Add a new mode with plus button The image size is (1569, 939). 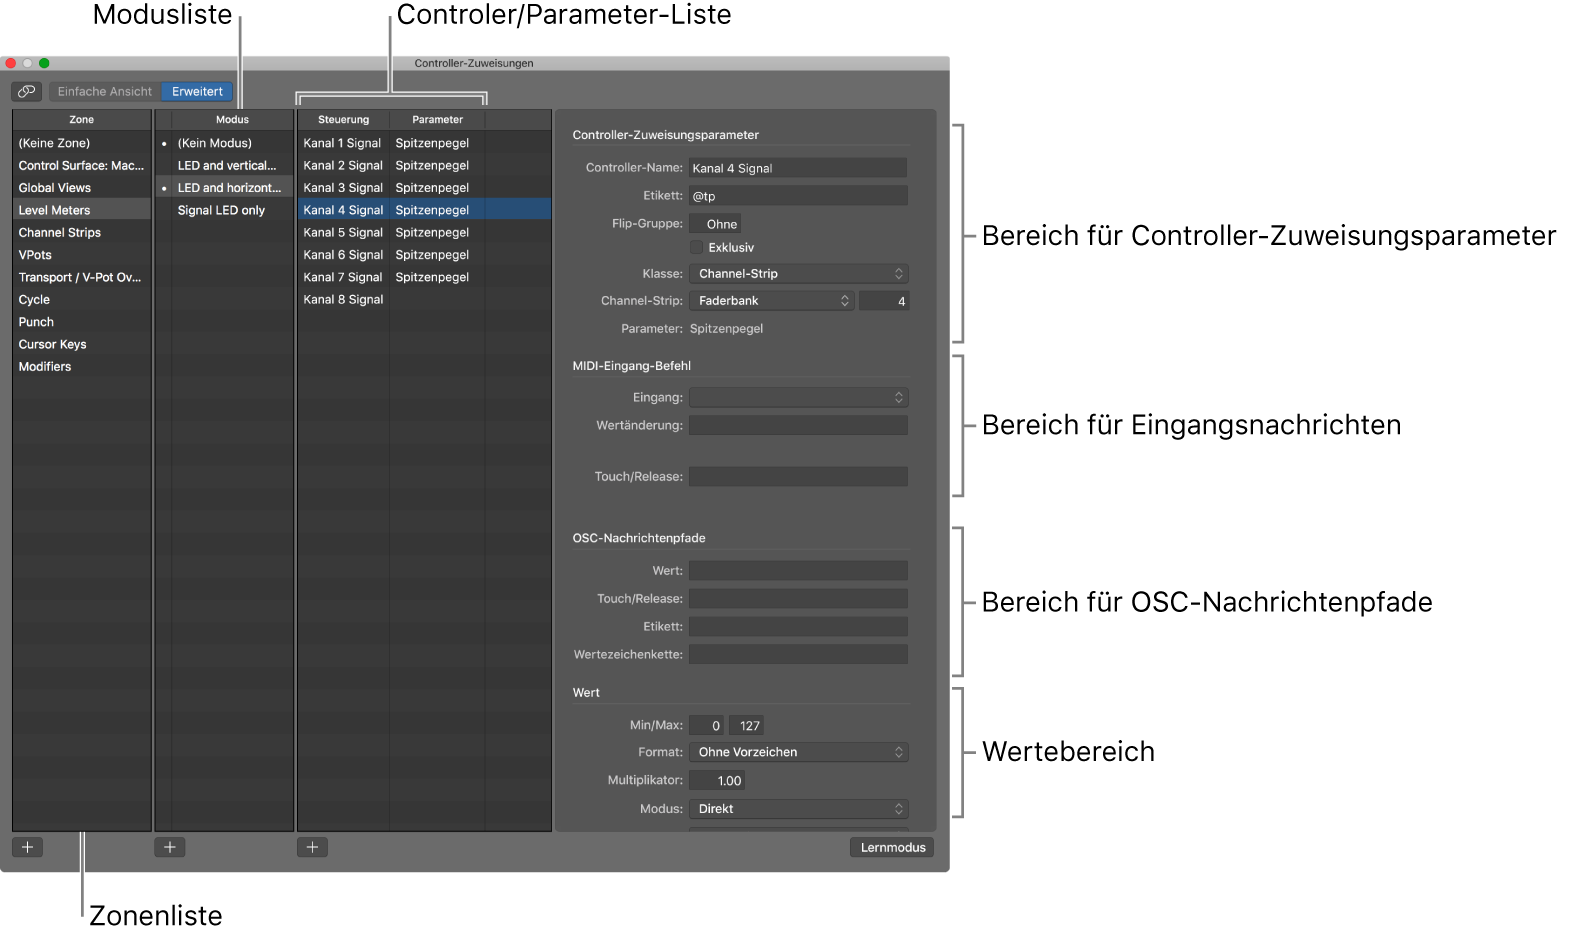click(170, 847)
